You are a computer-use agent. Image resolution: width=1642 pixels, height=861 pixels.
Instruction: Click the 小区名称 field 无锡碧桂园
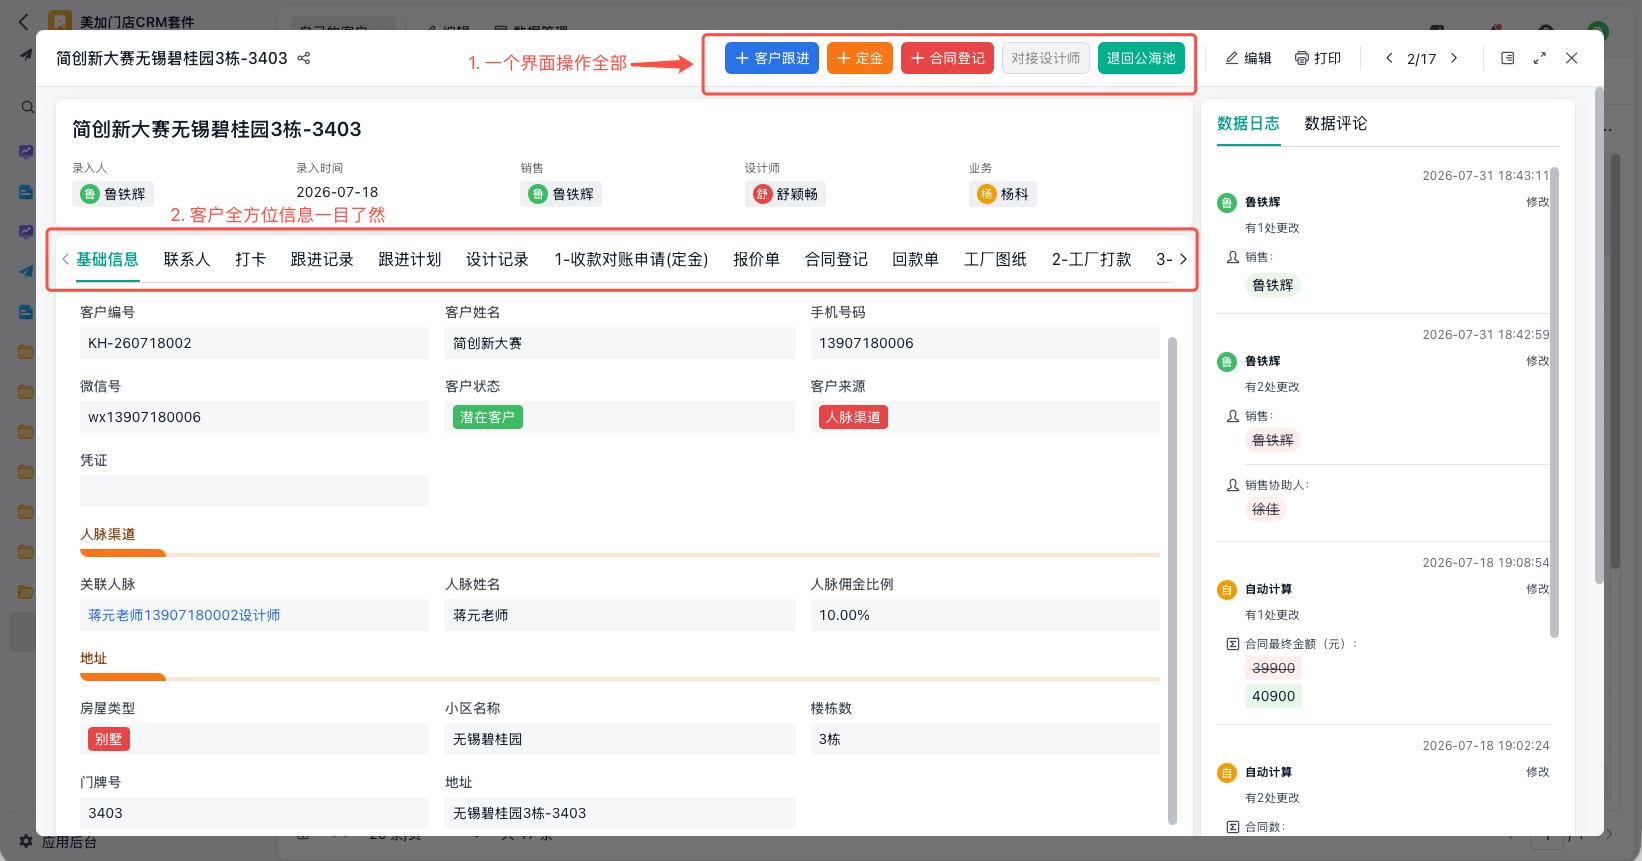tap(619, 739)
